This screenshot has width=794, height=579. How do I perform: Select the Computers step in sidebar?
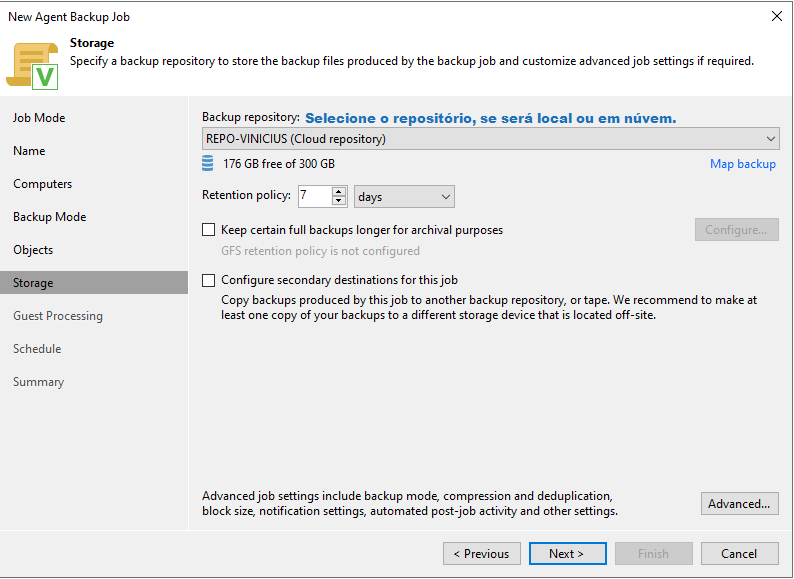click(43, 184)
